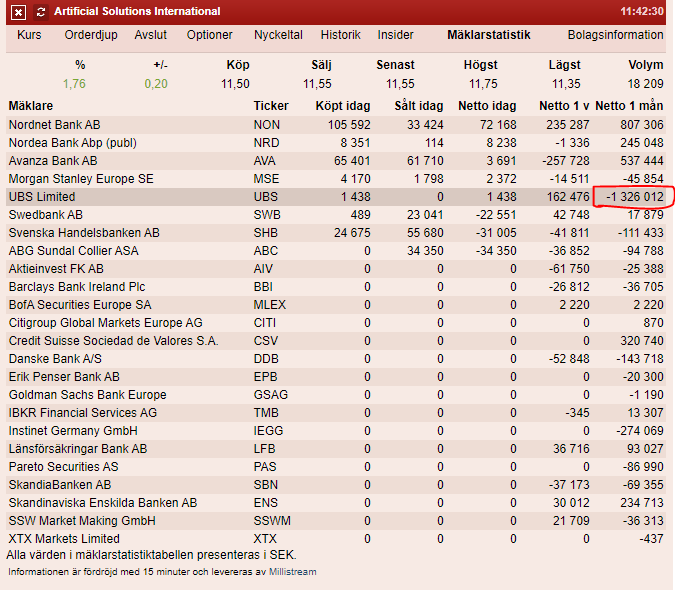Click Credit Suisse Sociedad de Valores S.A.
The height and width of the screenshot is (590, 675).
point(114,341)
